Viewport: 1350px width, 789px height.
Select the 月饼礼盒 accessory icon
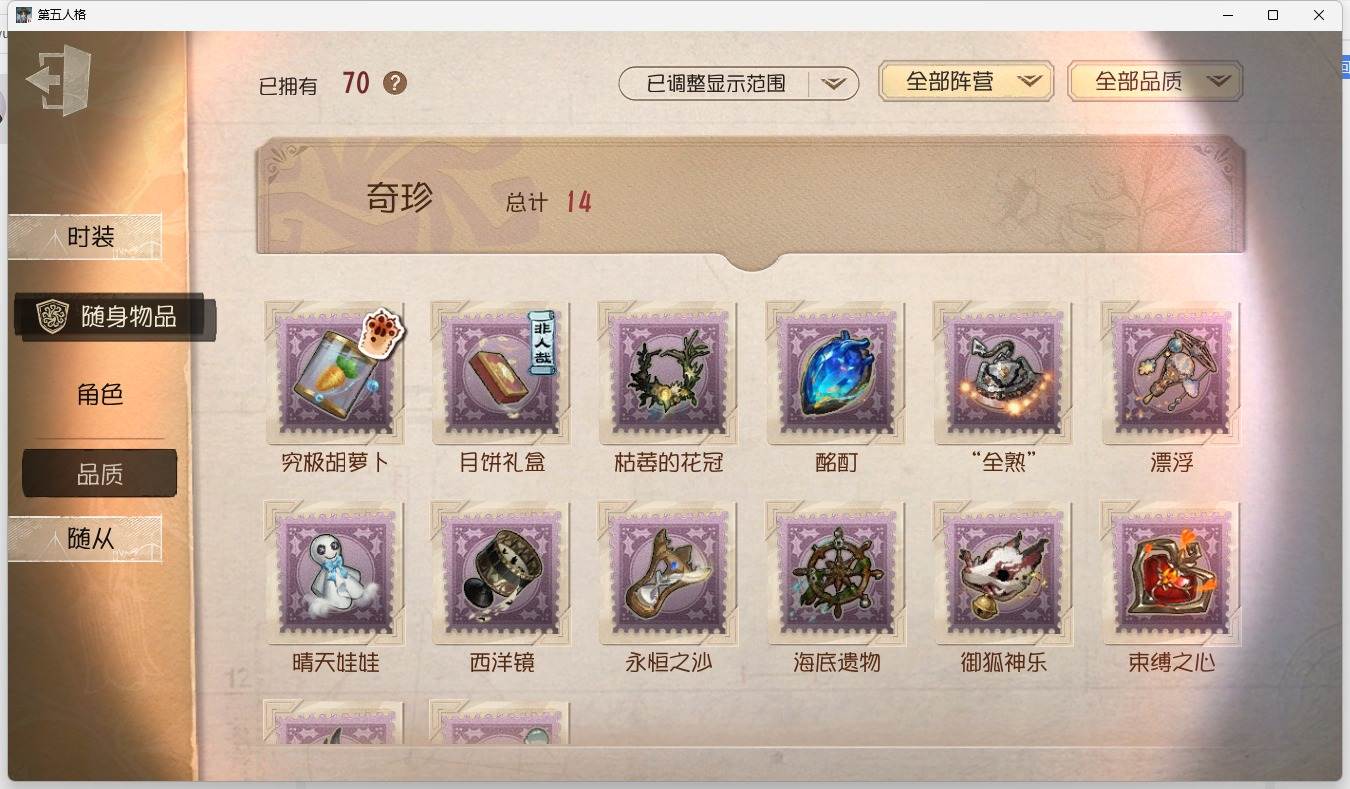[x=501, y=373]
